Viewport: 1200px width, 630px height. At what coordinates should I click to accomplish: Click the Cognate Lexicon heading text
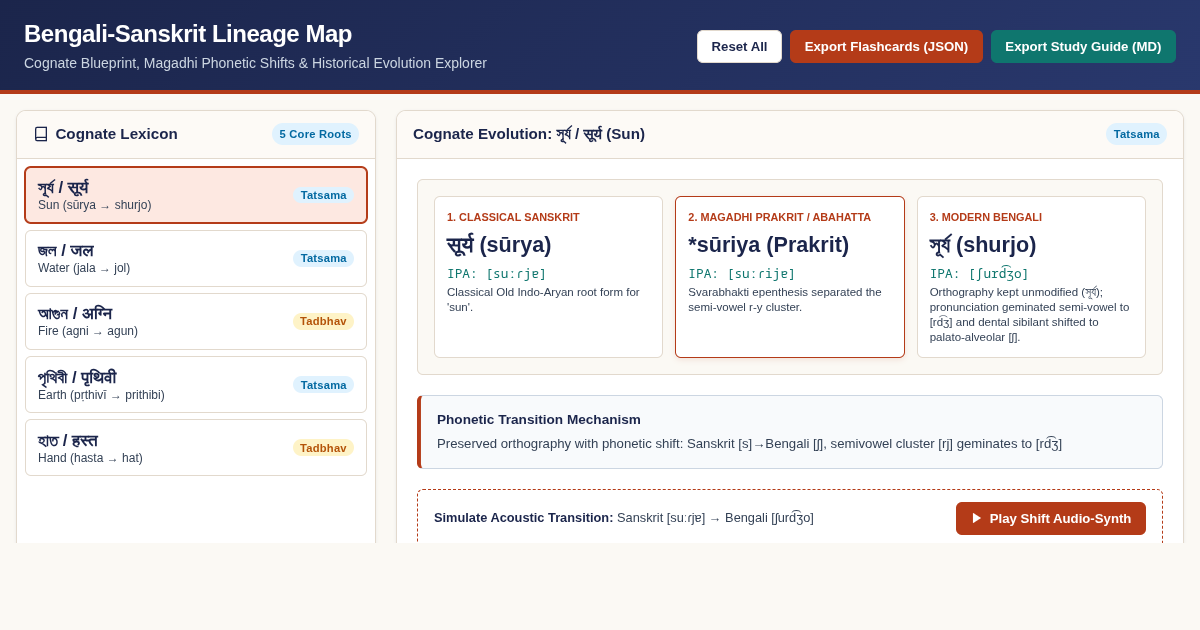coord(117,134)
